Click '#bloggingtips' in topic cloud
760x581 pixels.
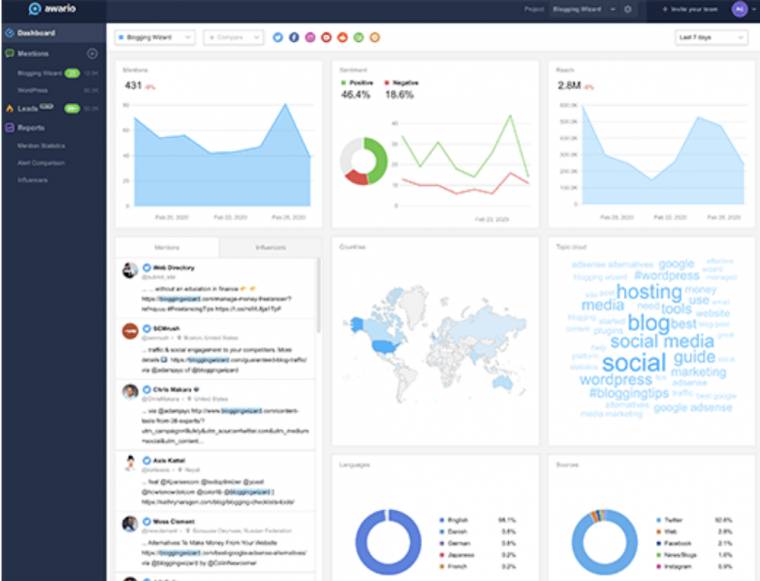[x=629, y=393]
